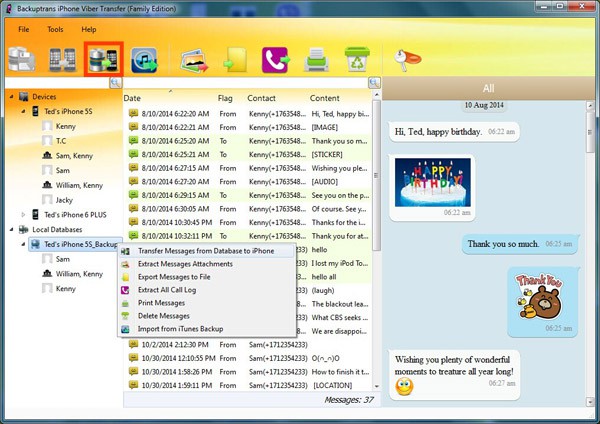
Task: Collapse Ted's iPhone 5S node
Action: [23, 111]
